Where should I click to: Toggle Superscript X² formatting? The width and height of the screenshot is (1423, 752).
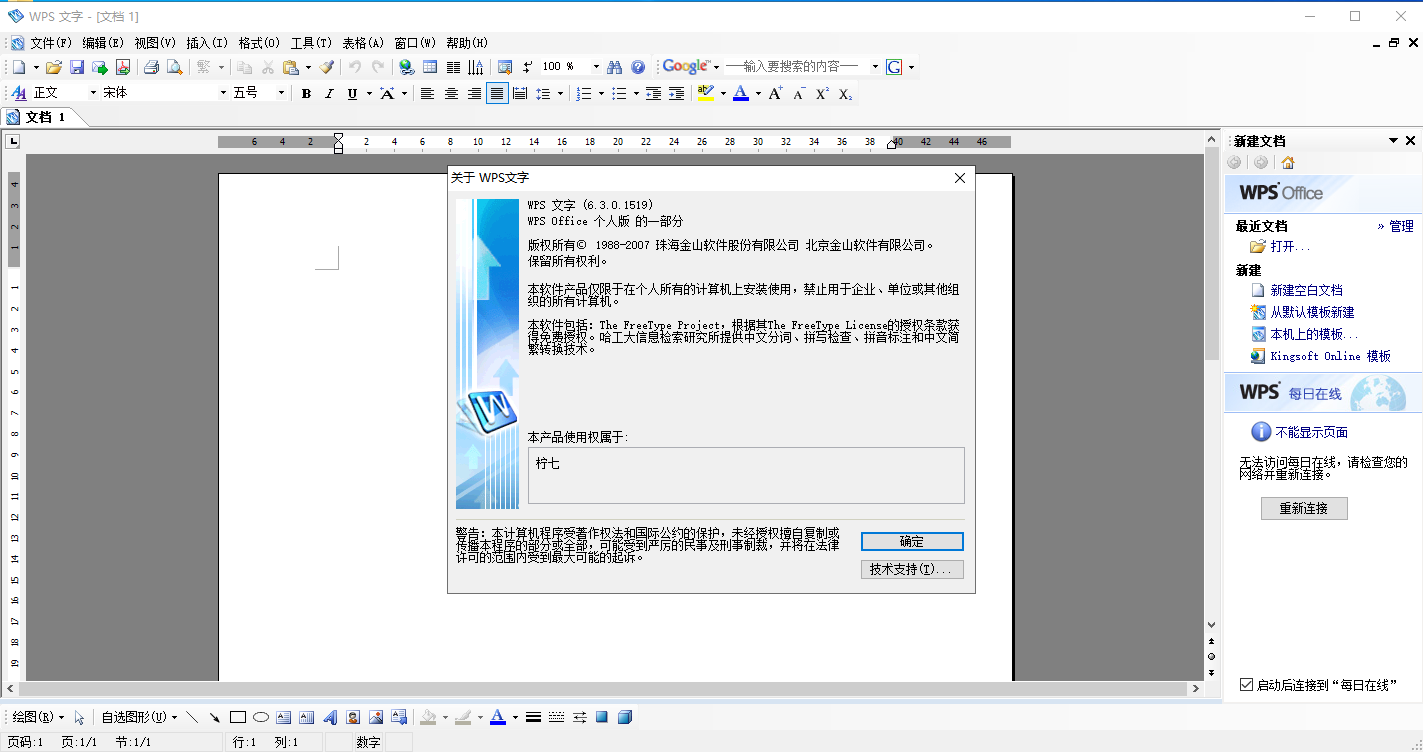(822, 93)
